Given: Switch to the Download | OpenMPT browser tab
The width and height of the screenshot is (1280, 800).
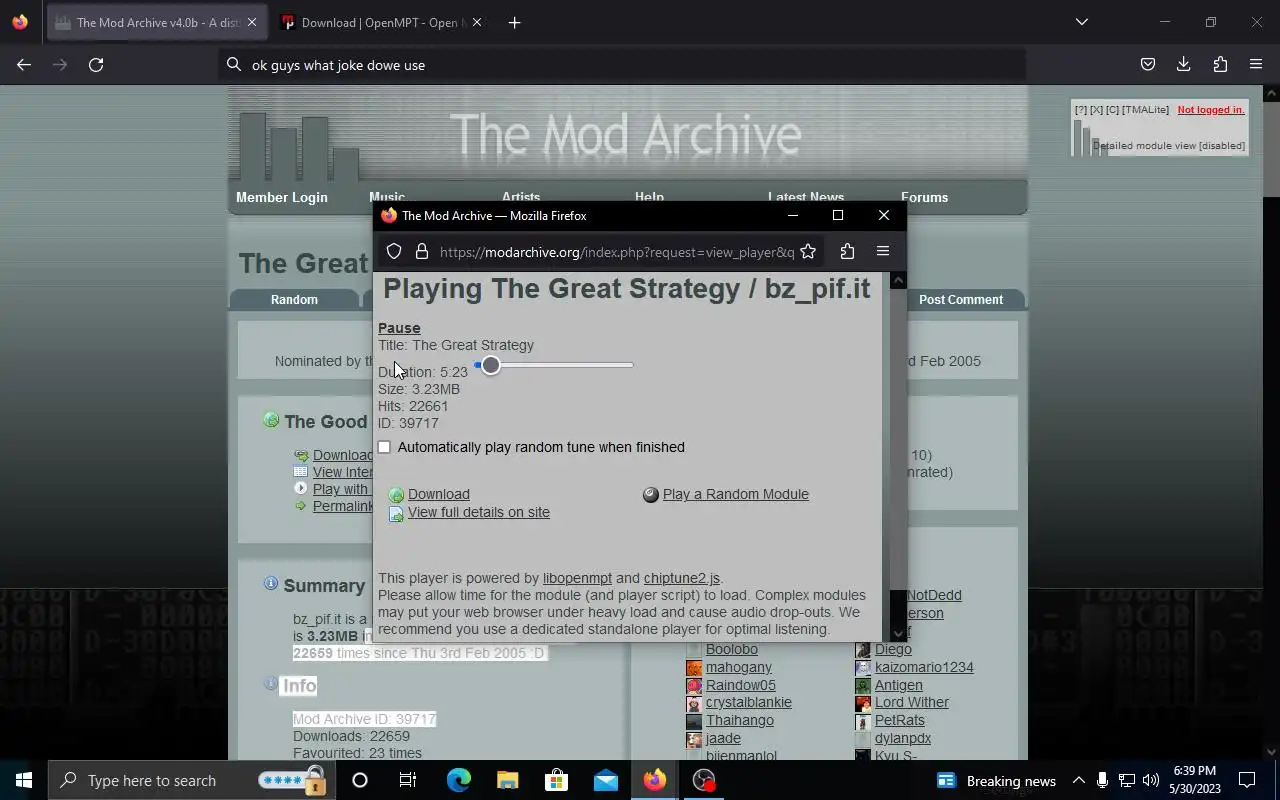Looking at the screenshot, I should tap(380, 22).
